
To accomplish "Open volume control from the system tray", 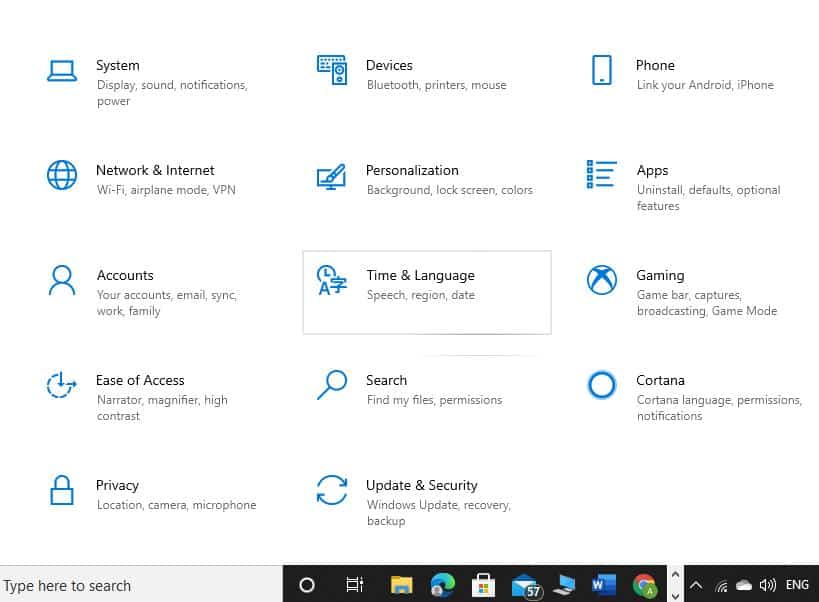I will tap(767, 586).
